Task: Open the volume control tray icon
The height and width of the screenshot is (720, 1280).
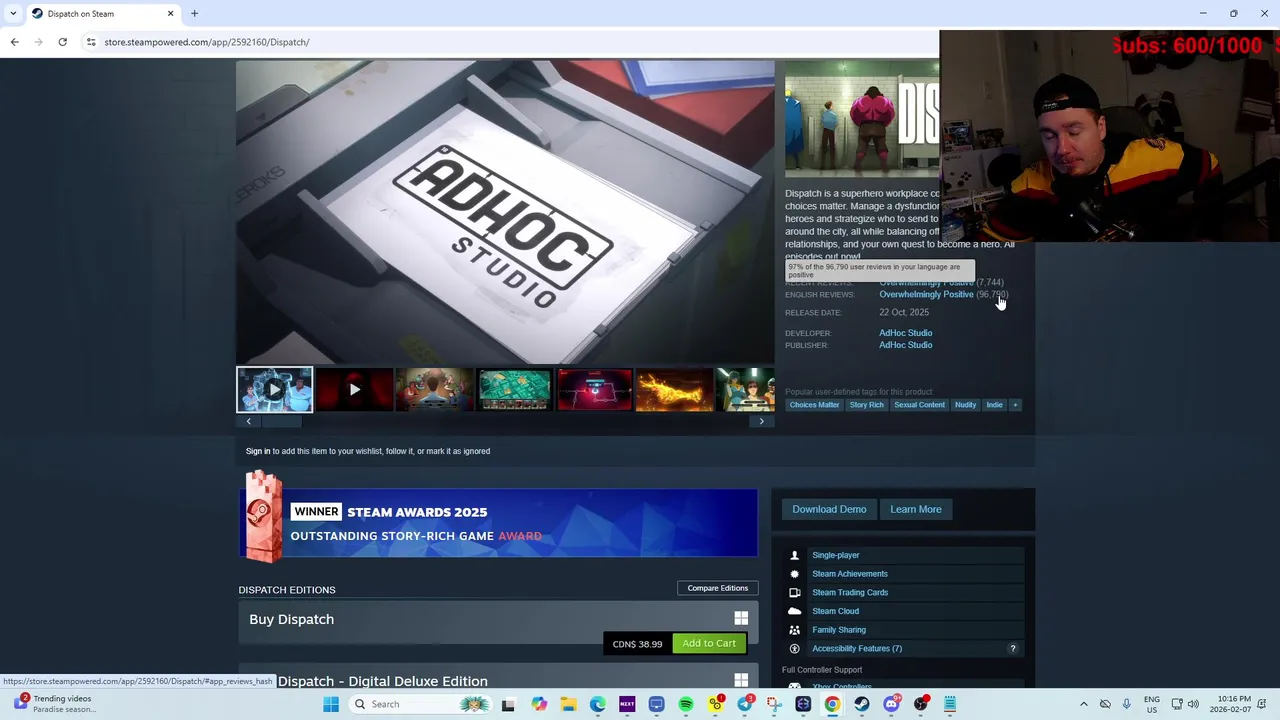Action: pos(1193,704)
